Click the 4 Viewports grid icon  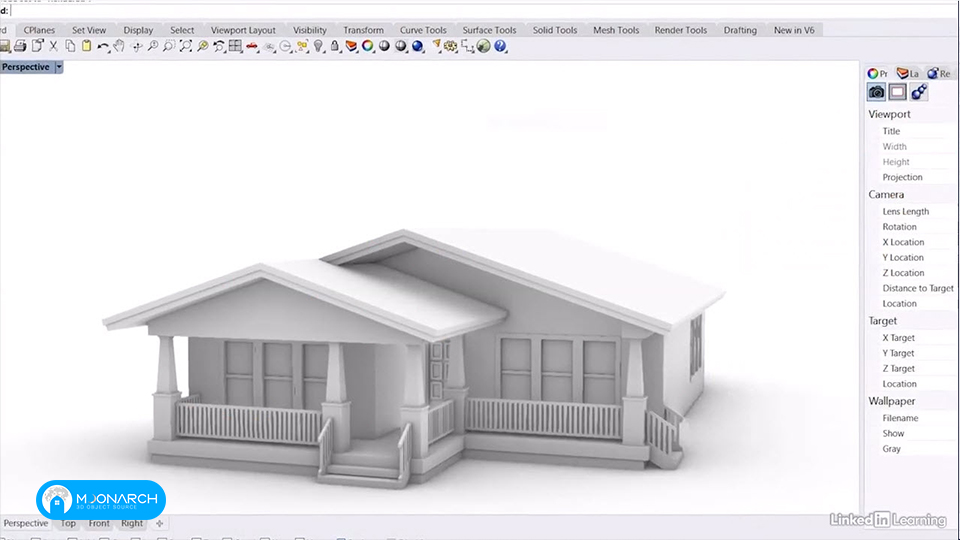coord(235,46)
